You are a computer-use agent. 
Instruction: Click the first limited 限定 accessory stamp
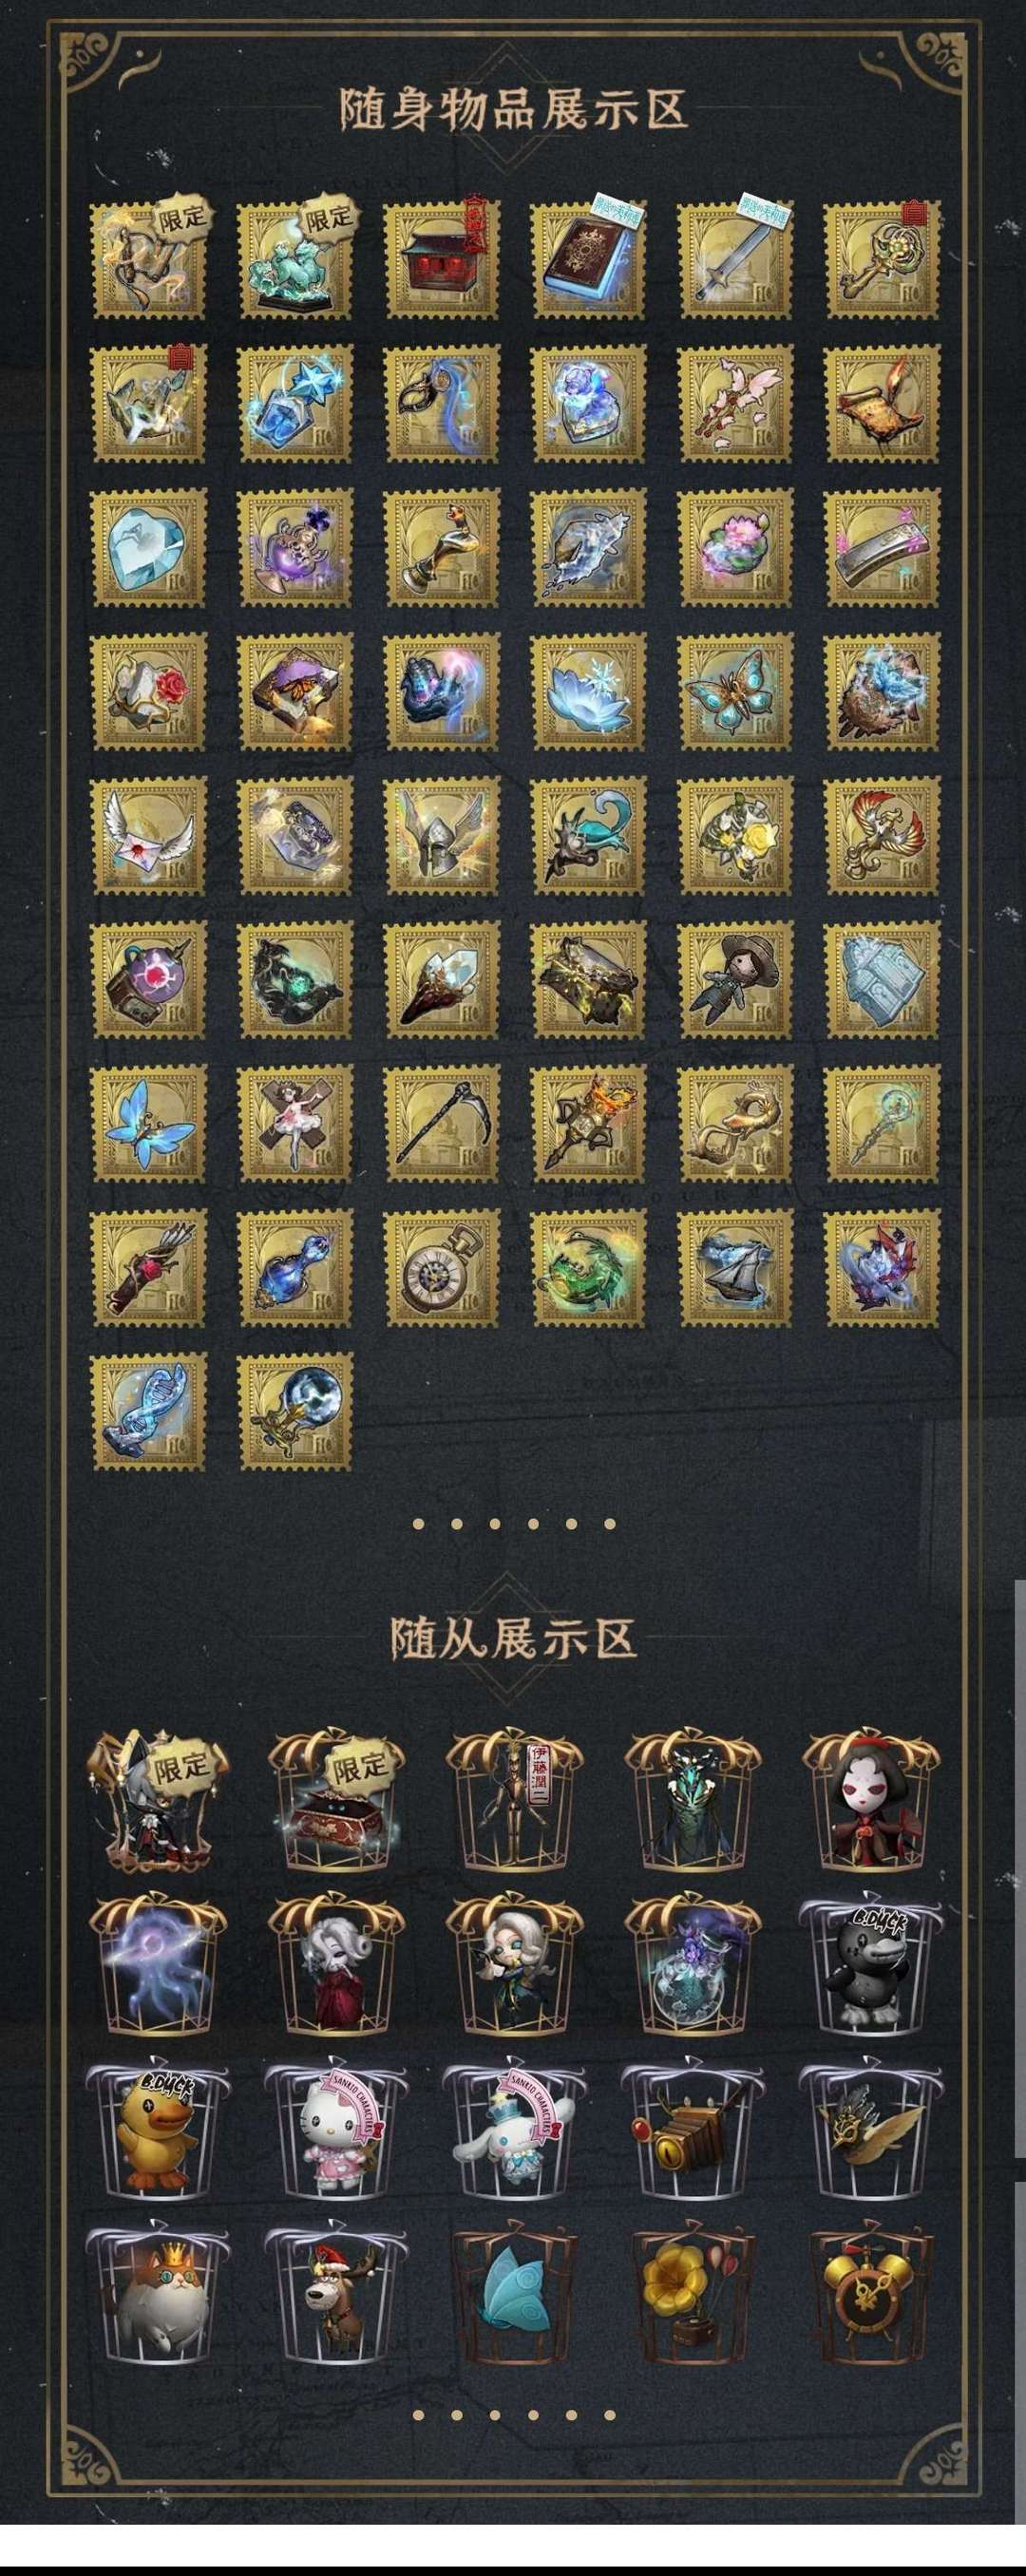(149, 260)
